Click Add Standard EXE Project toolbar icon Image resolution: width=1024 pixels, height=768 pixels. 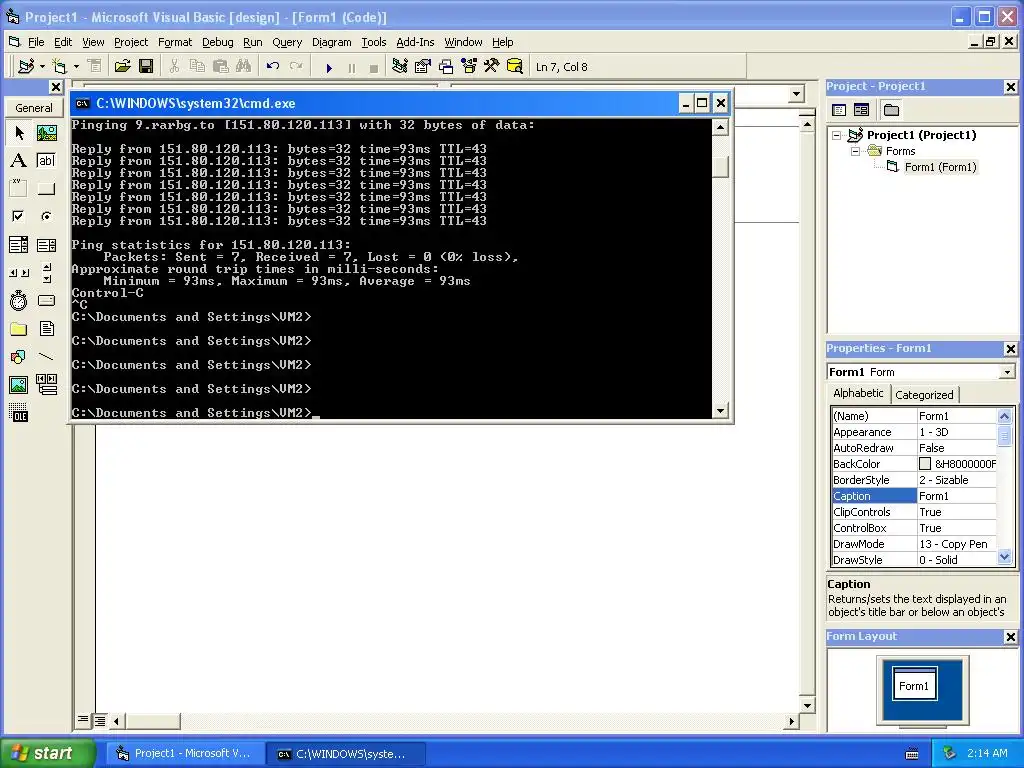pos(27,67)
